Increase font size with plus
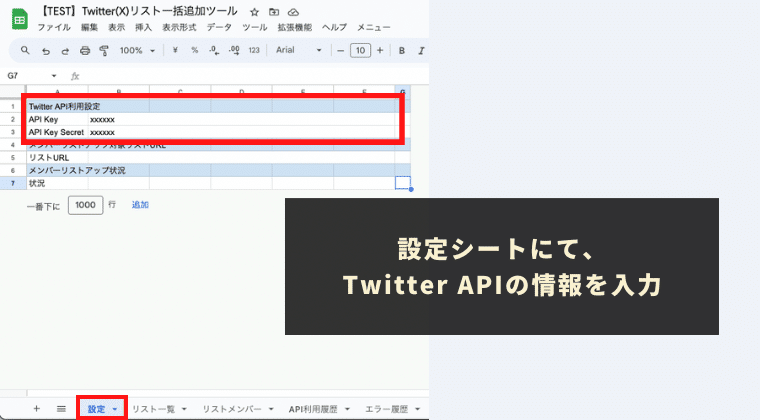The width and height of the screenshot is (760, 420). pos(380,50)
